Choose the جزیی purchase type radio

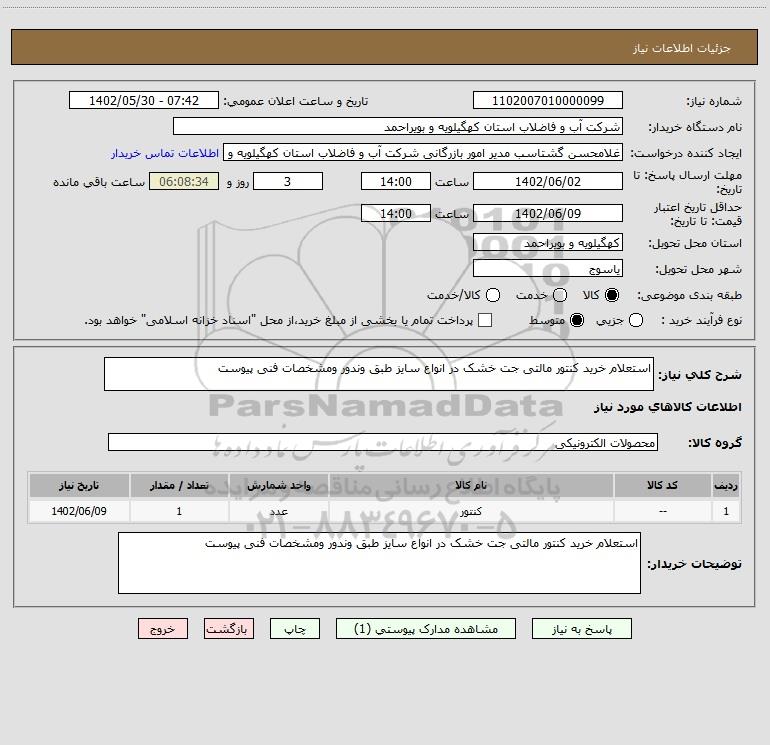[x=636, y=321]
